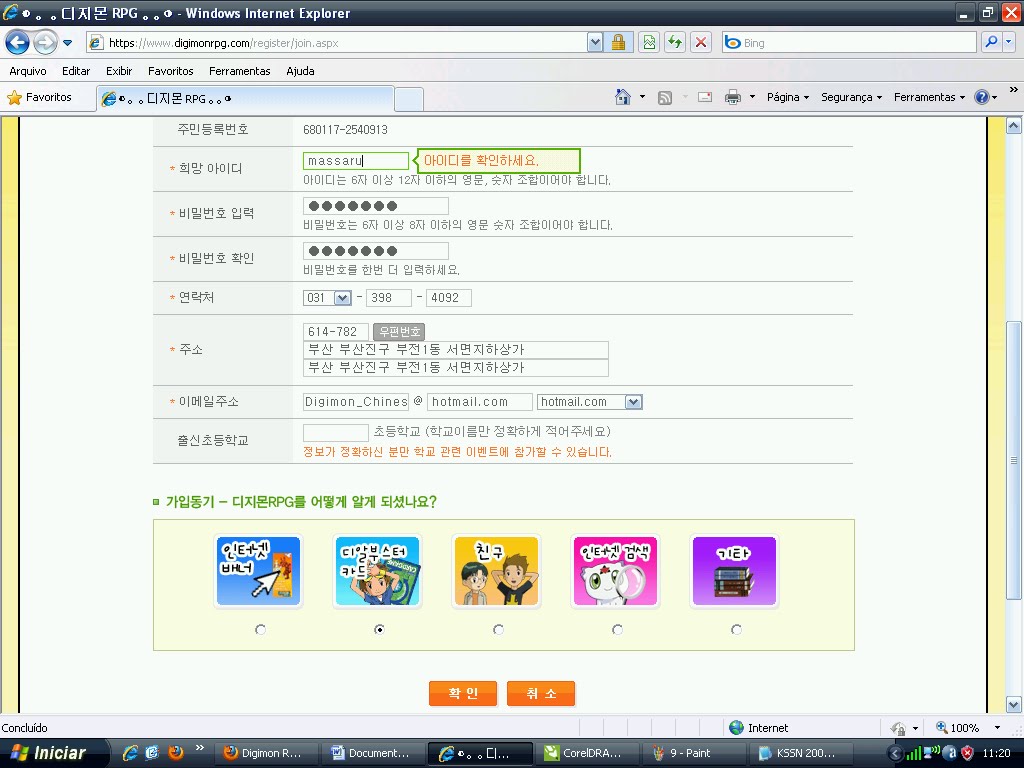Click the Home page icon

[623, 97]
